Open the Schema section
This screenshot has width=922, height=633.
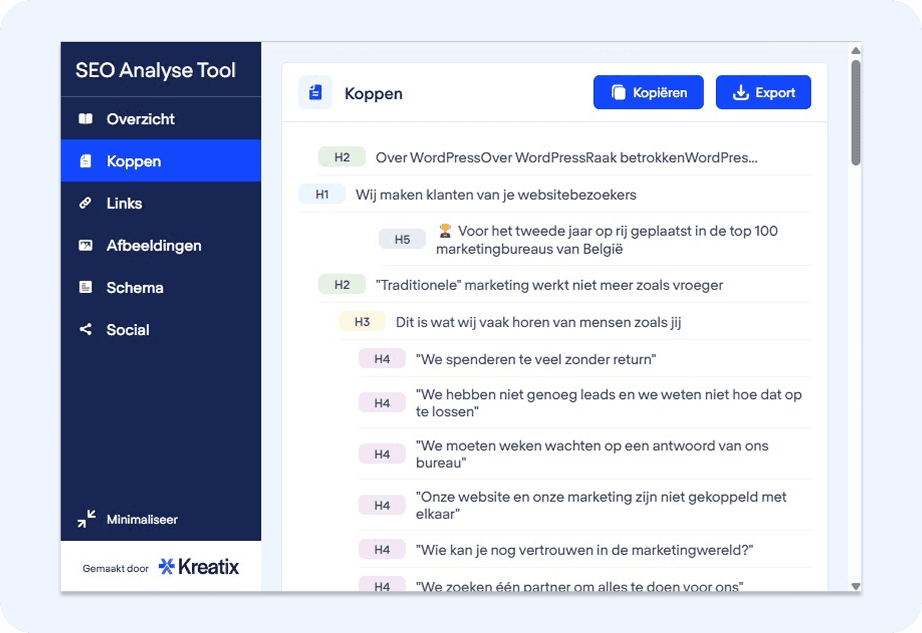(x=135, y=287)
